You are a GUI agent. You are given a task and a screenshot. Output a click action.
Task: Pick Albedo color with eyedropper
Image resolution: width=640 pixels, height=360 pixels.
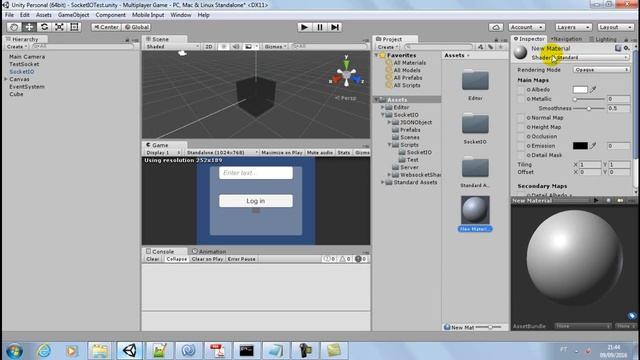click(593, 89)
